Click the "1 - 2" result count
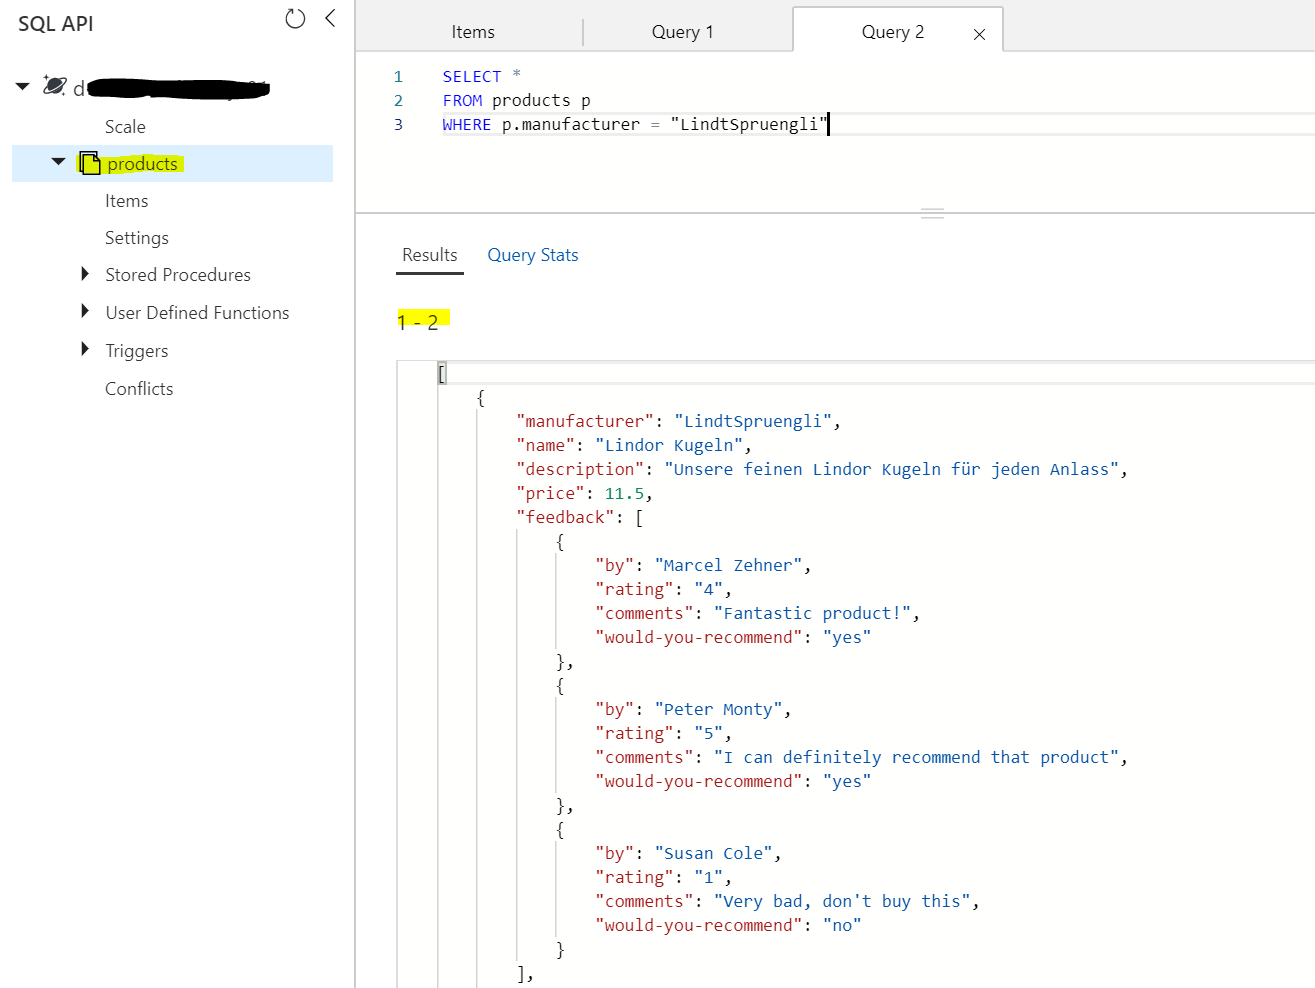 (418, 322)
